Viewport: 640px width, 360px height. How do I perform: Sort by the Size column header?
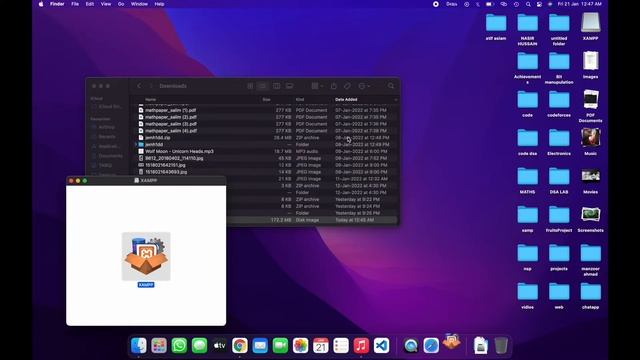(x=267, y=100)
